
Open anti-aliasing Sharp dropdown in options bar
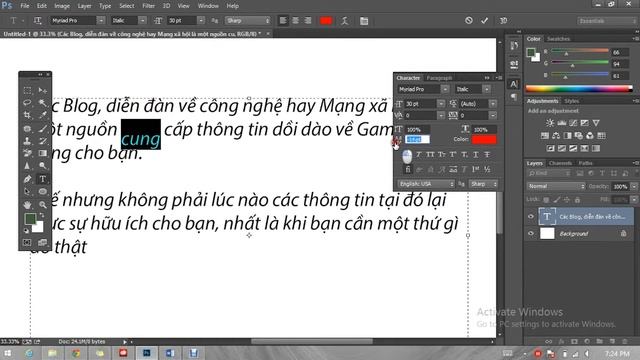pyautogui.click(x=248, y=20)
